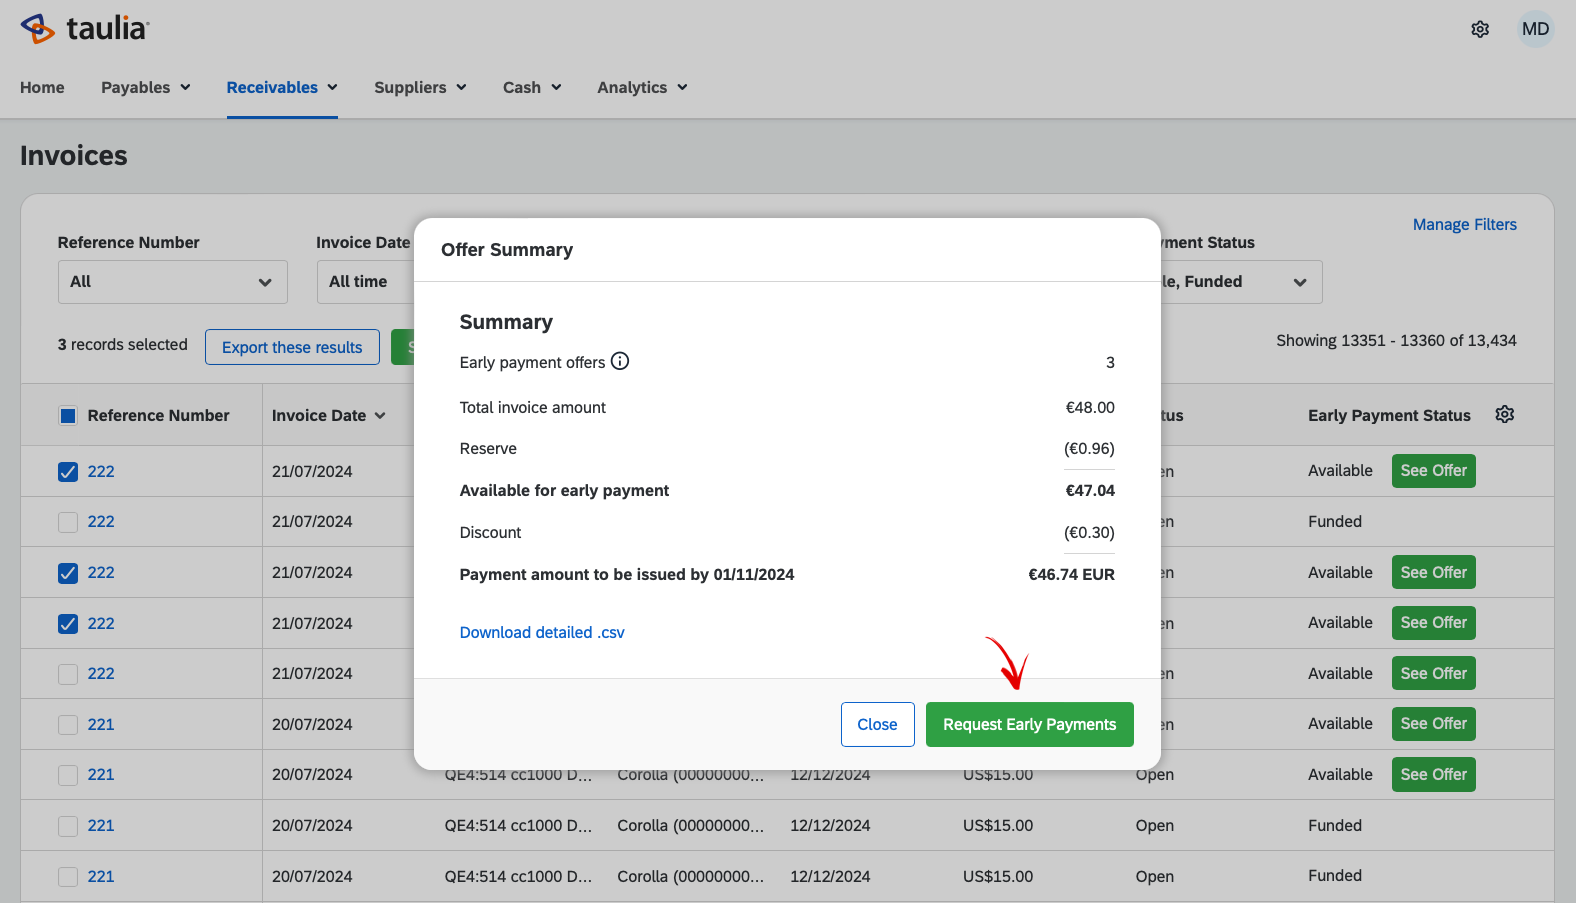Uncheck the first 222 invoice row checkbox
This screenshot has height=903, width=1576.
68,472
